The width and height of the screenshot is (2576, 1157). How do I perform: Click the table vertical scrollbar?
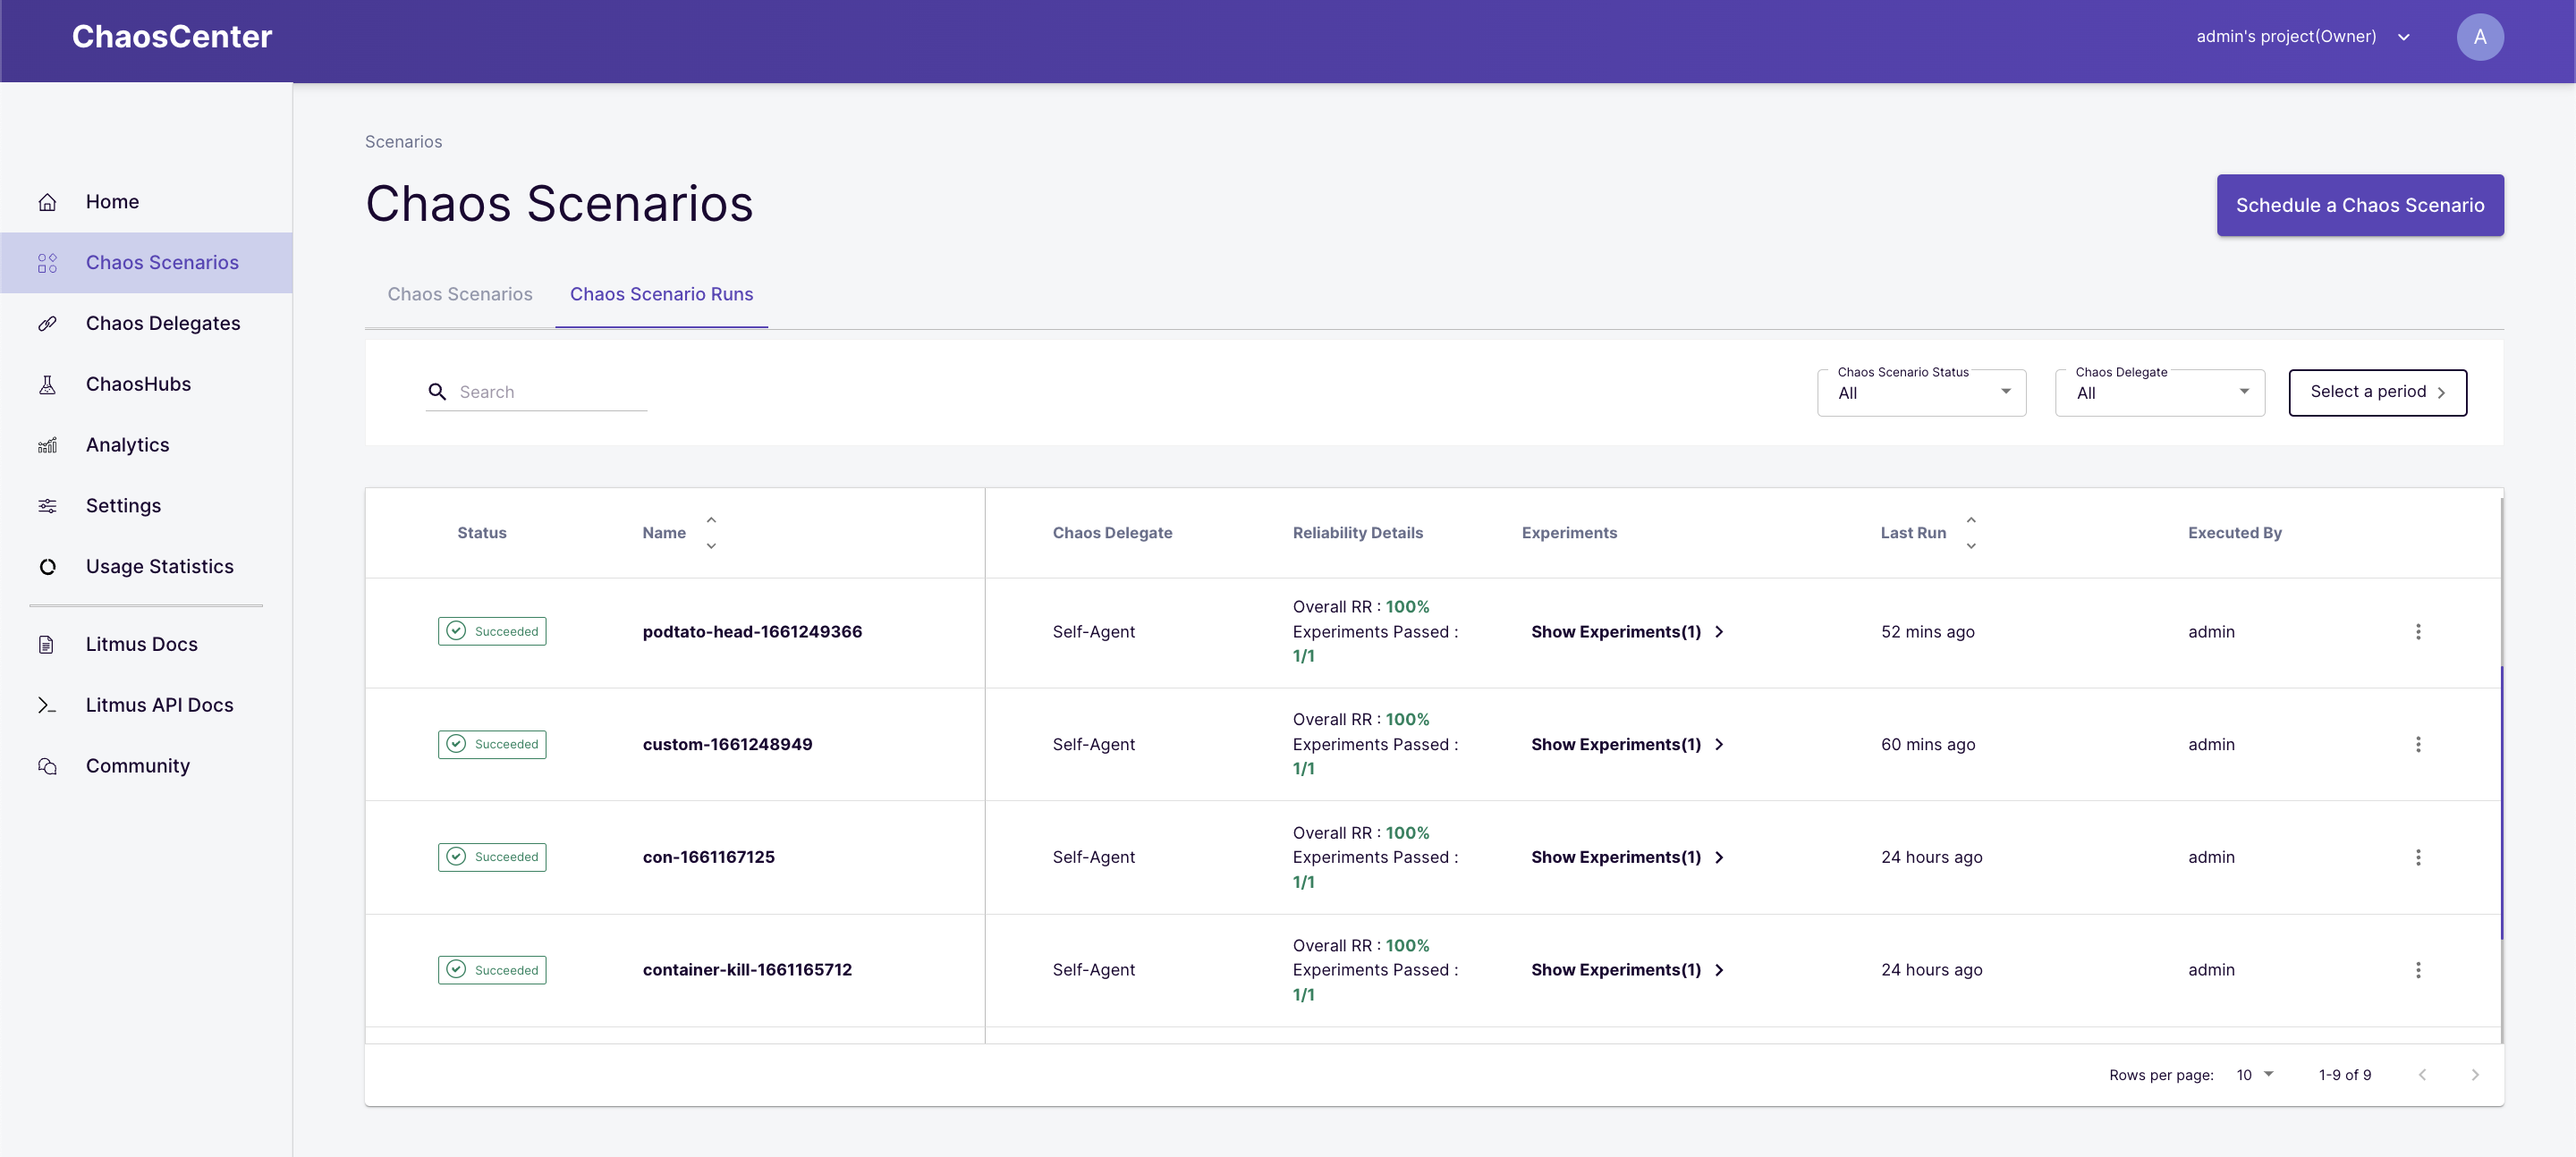point(2501,803)
